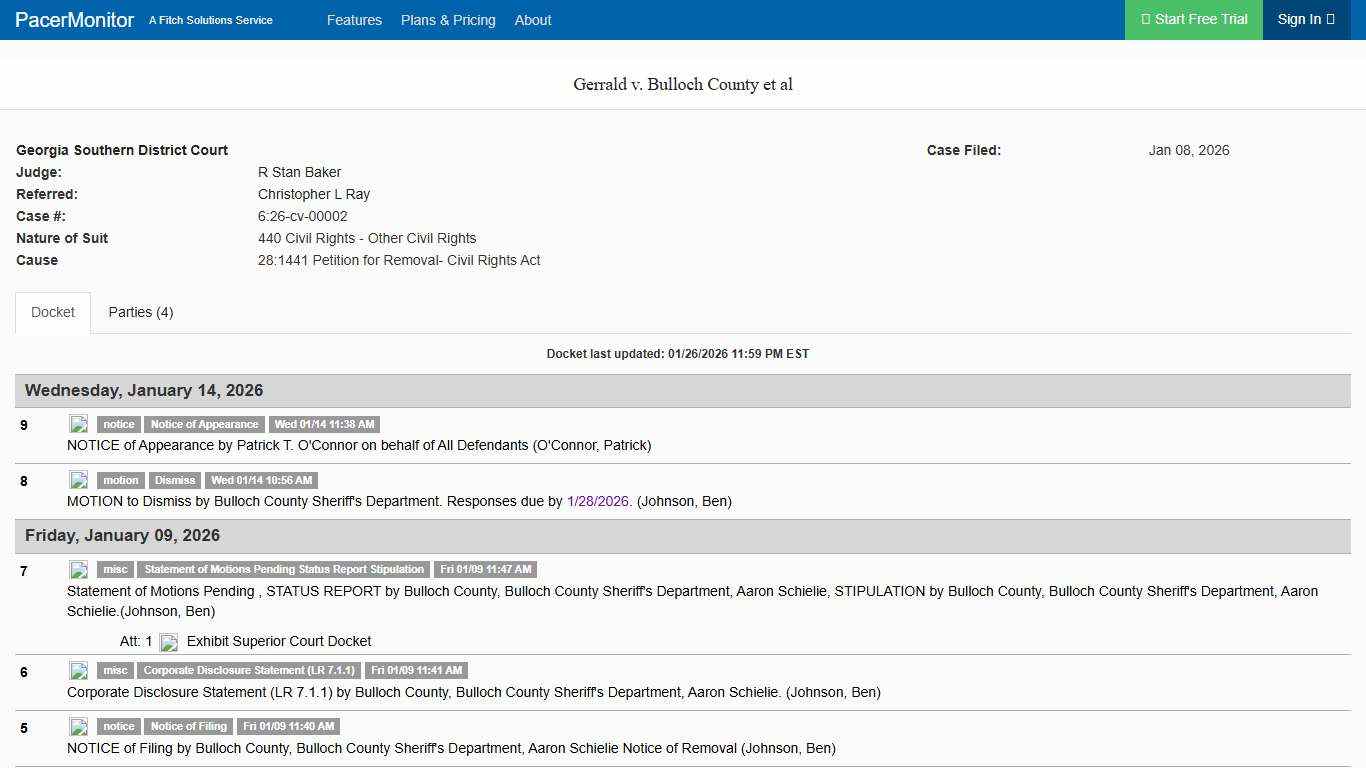Open the document icon for docket entry 7
This screenshot has width=1366, height=768.
(x=79, y=569)
